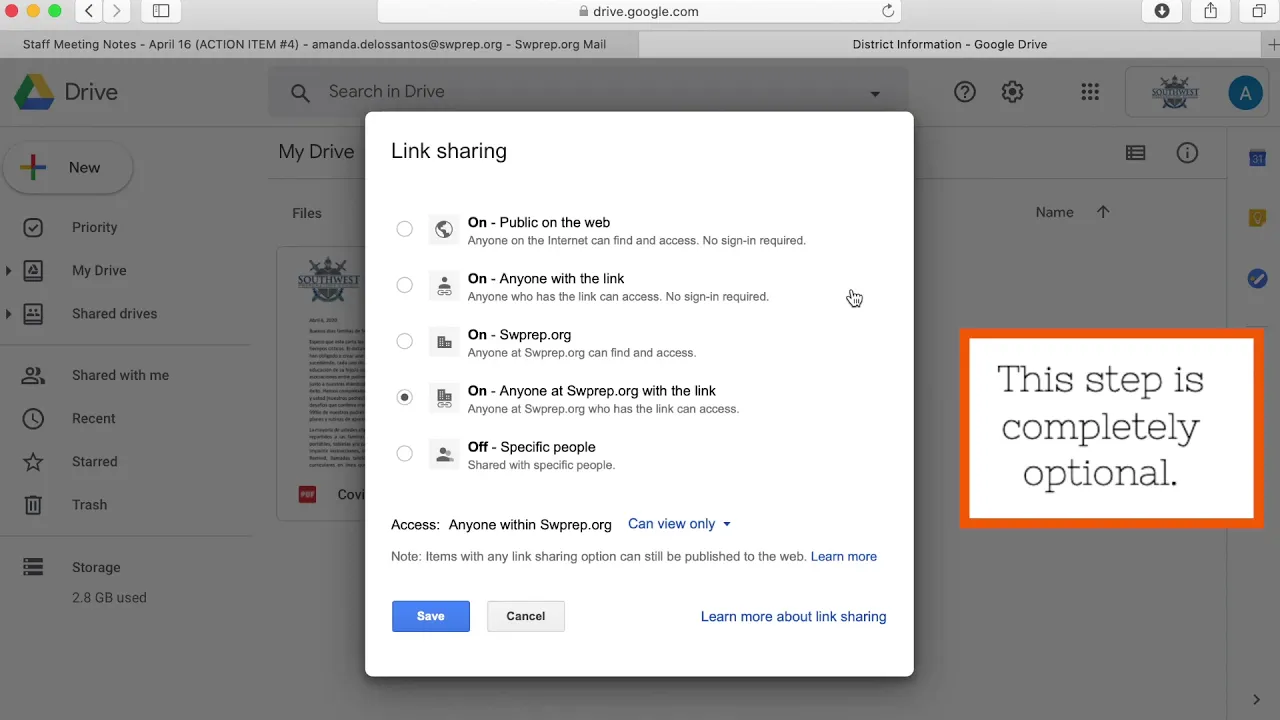Open the Calendar side panel icon
This screenshot has width=1280, height=720.
[1258, 158]
